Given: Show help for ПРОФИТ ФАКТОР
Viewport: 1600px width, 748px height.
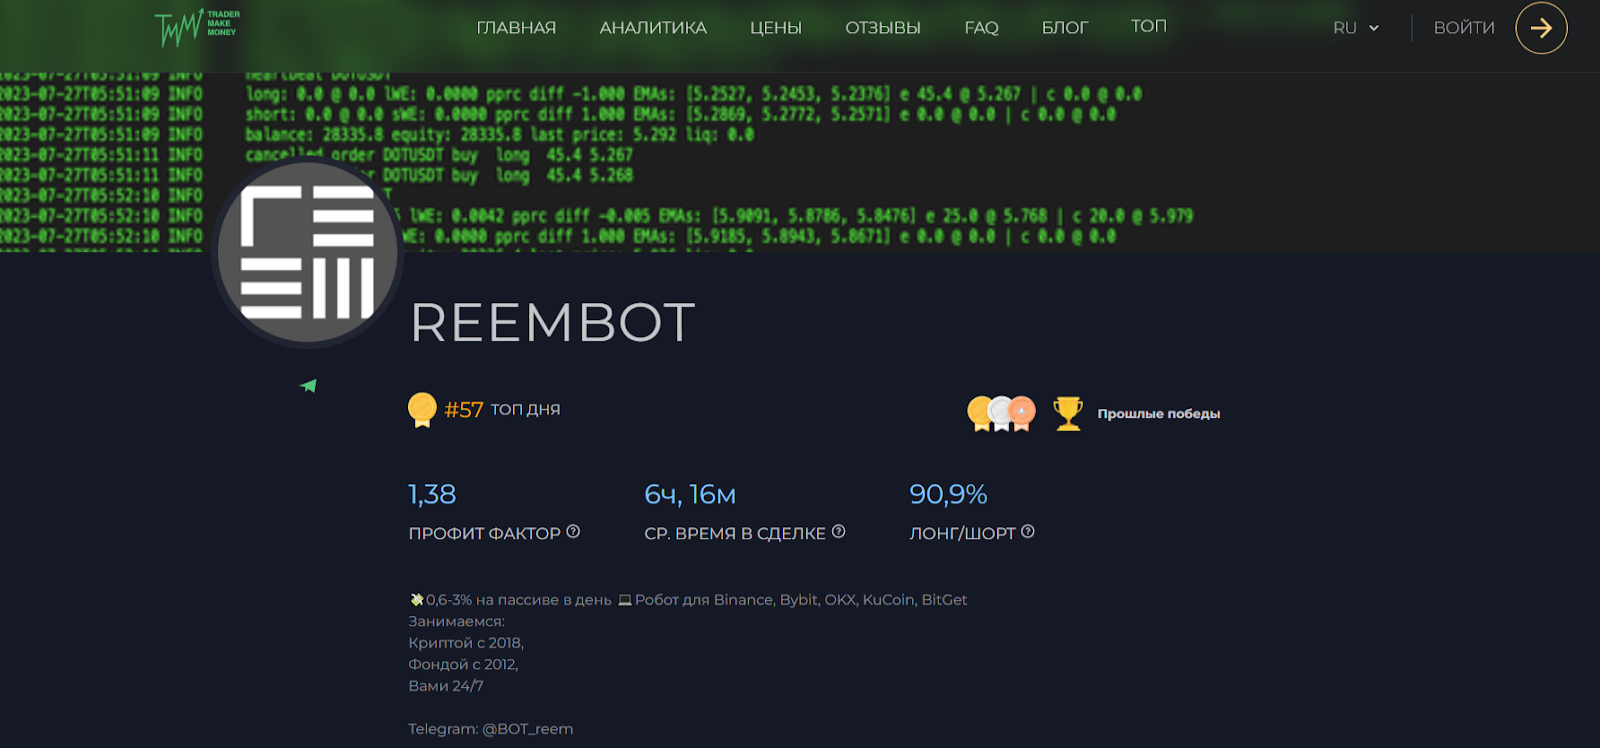Looking at the screenshot, I should 573,532.
